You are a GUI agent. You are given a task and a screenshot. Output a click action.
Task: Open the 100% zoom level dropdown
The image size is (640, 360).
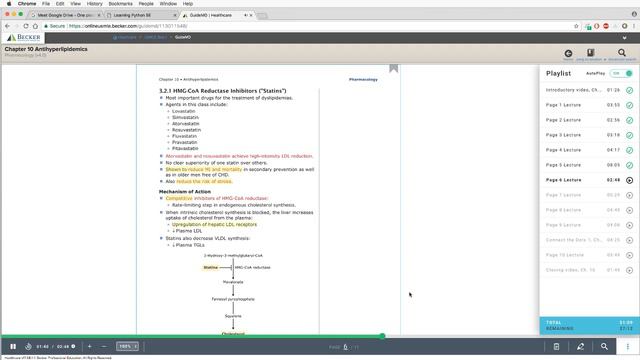point(127,347)
